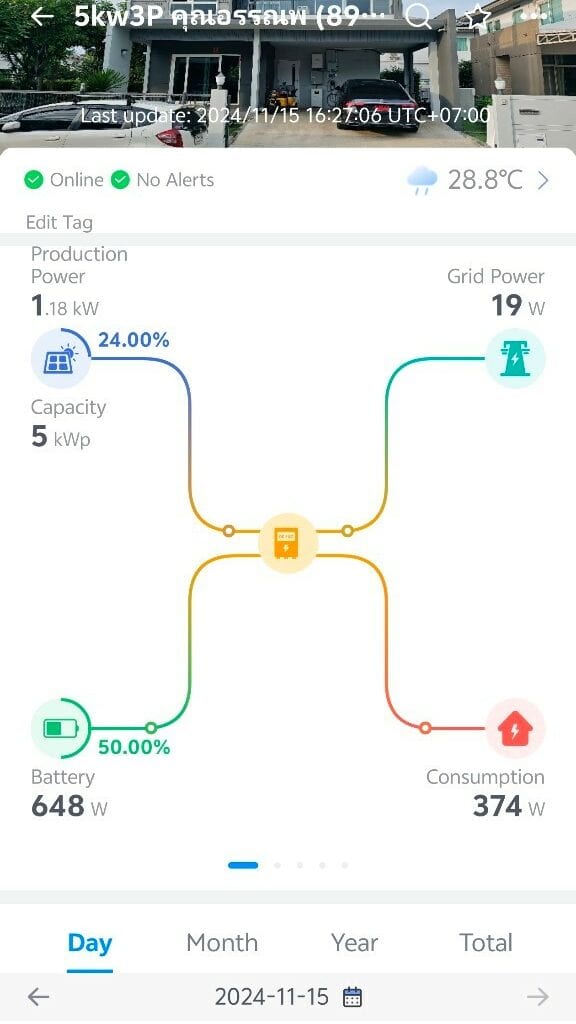This screenshot has width=576, height=1024.
Task: Tap the red house consumption icon
Action: pos(515,728)
